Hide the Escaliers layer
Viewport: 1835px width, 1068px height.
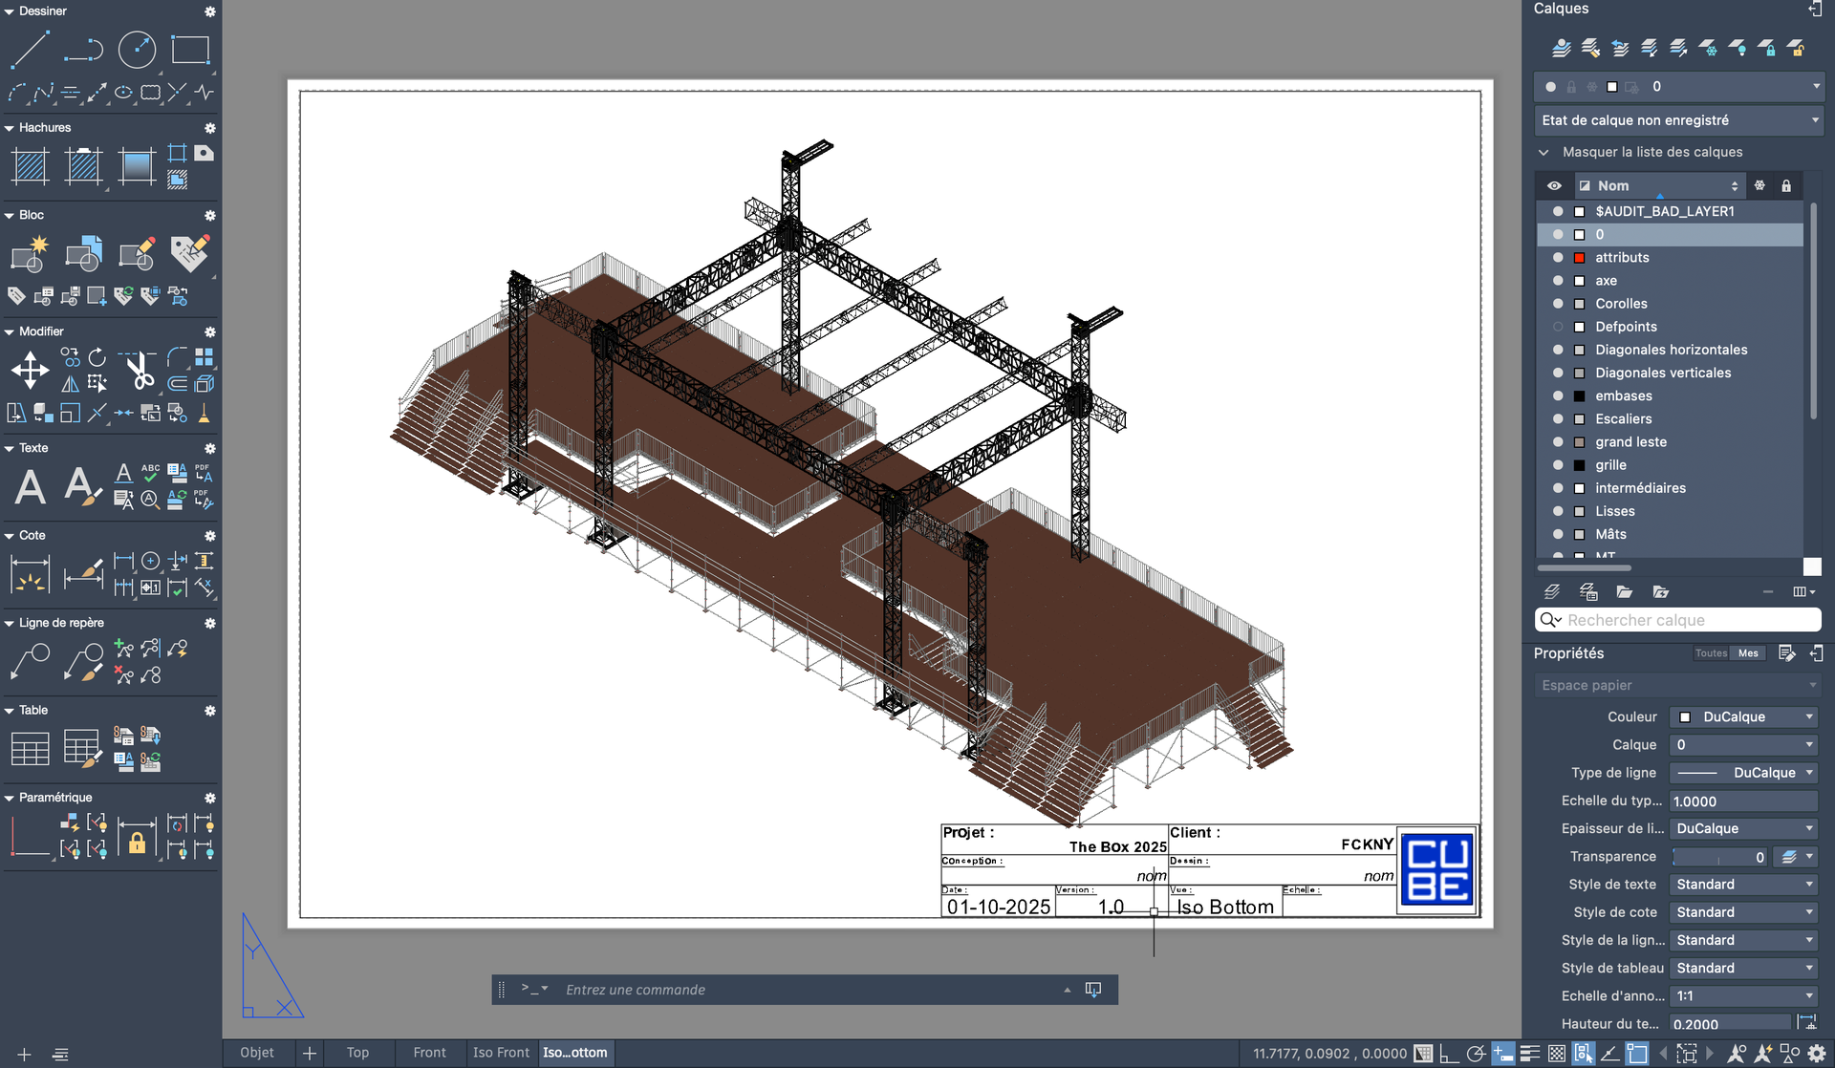[x=1557, y=419]
